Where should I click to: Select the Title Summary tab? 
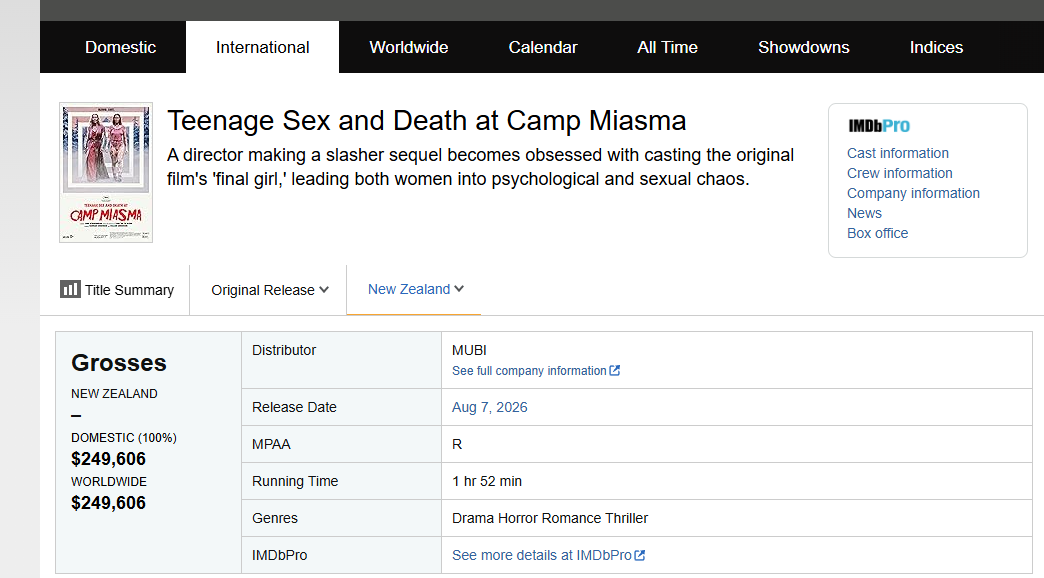click(x=117, y=290)
